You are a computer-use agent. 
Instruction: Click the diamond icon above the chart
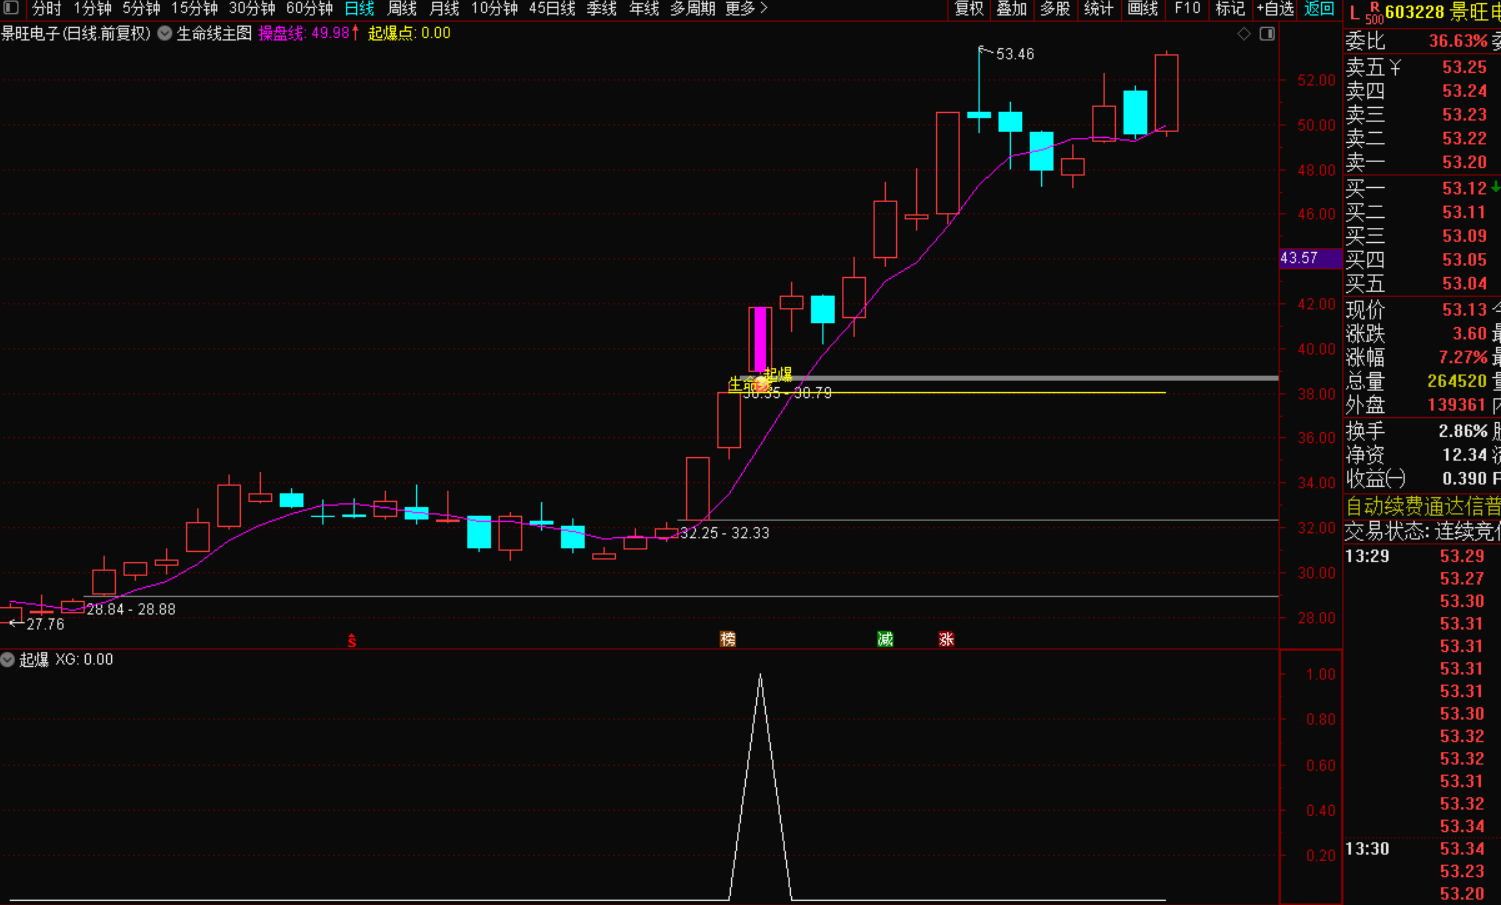[x=1244, y=34]
